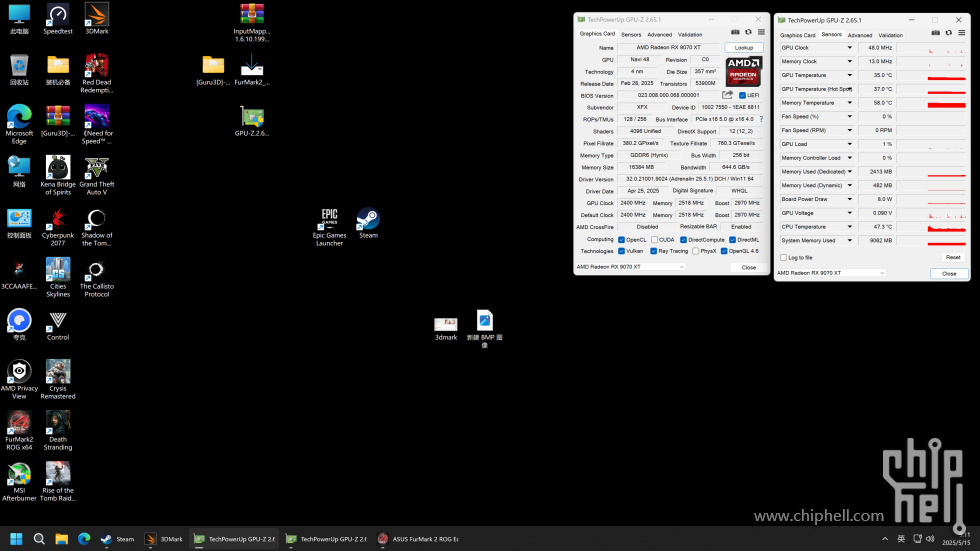This screenshot has height=551, width=980.
Task: Click the Reset button in Sensors window
Action: [952, 257]
